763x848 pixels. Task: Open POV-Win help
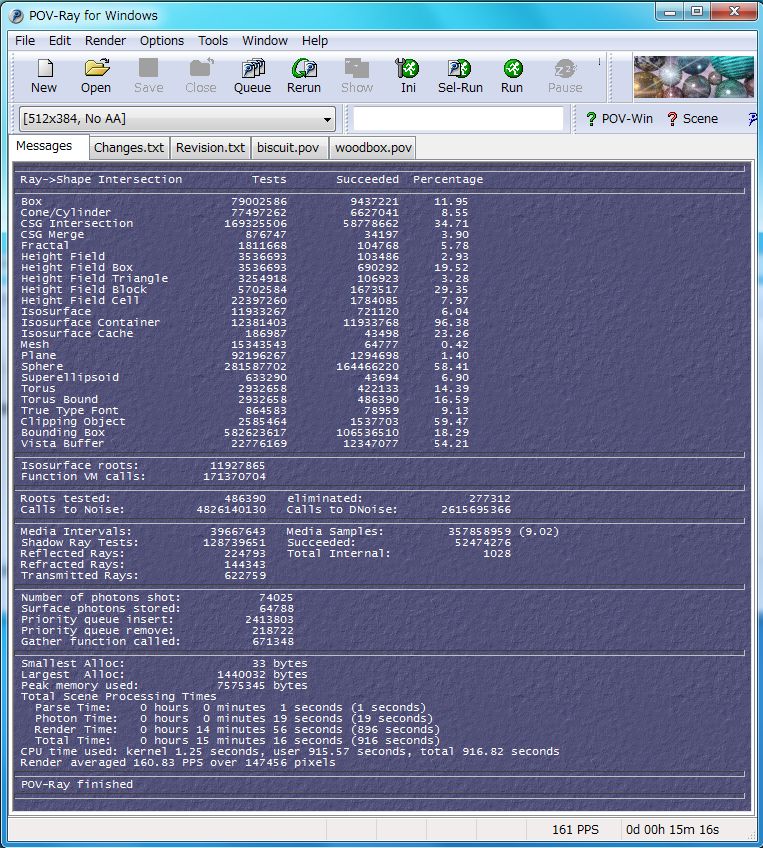(619, 119)
